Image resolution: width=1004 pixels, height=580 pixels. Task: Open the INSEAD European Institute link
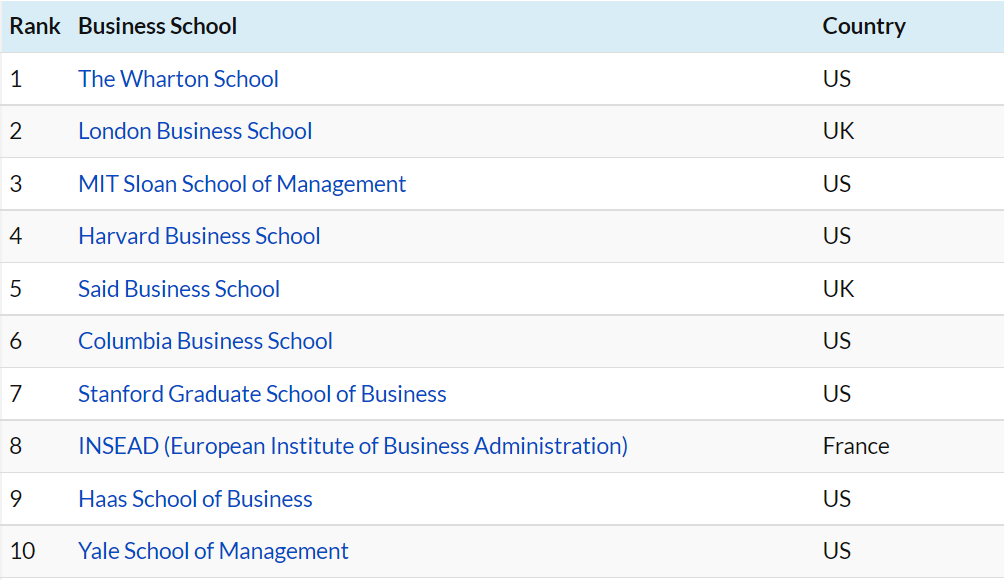pyautogui.click(x=353, y=446)
